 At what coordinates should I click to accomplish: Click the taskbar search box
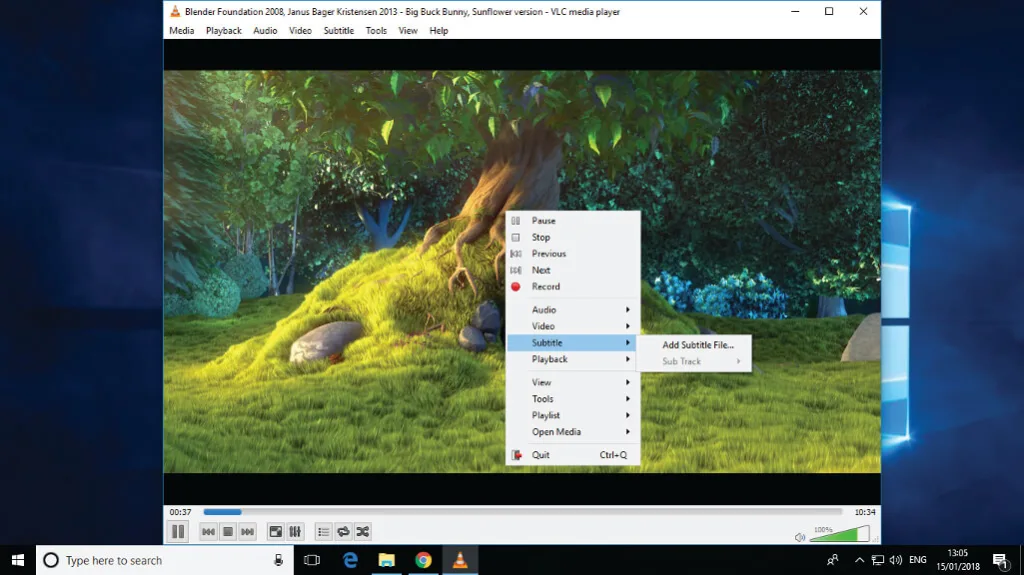tap(165, 560)
